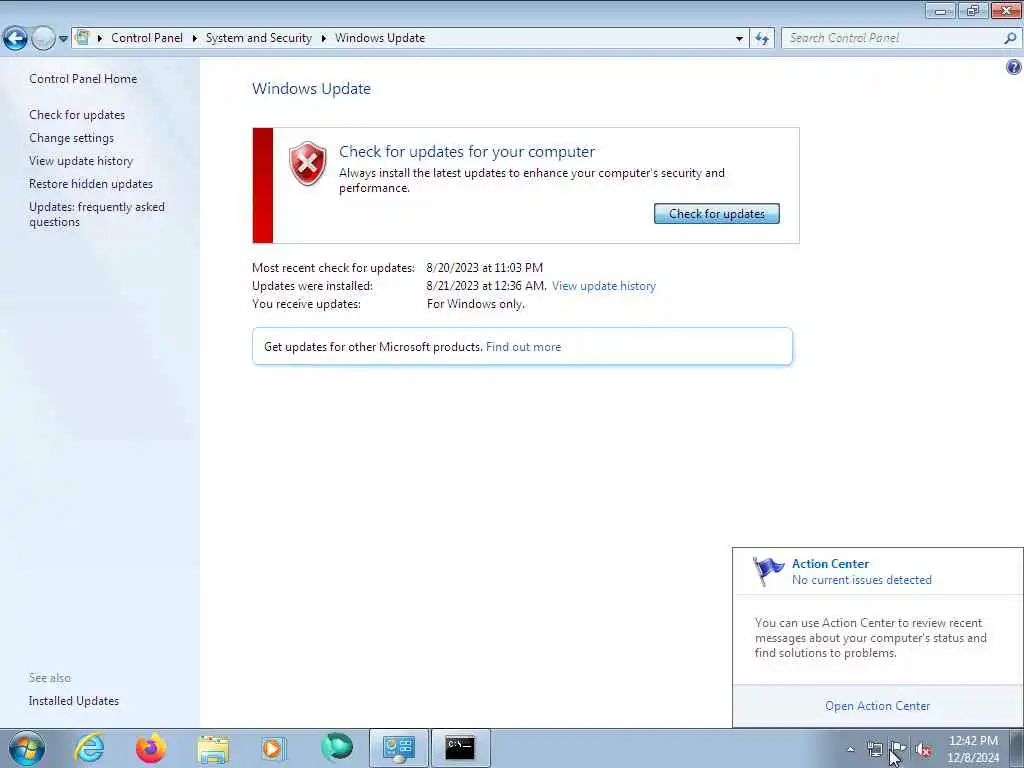Select Control Panel in the breadcrumb
The image size is (1024, 768).
(x=147, y=38)
